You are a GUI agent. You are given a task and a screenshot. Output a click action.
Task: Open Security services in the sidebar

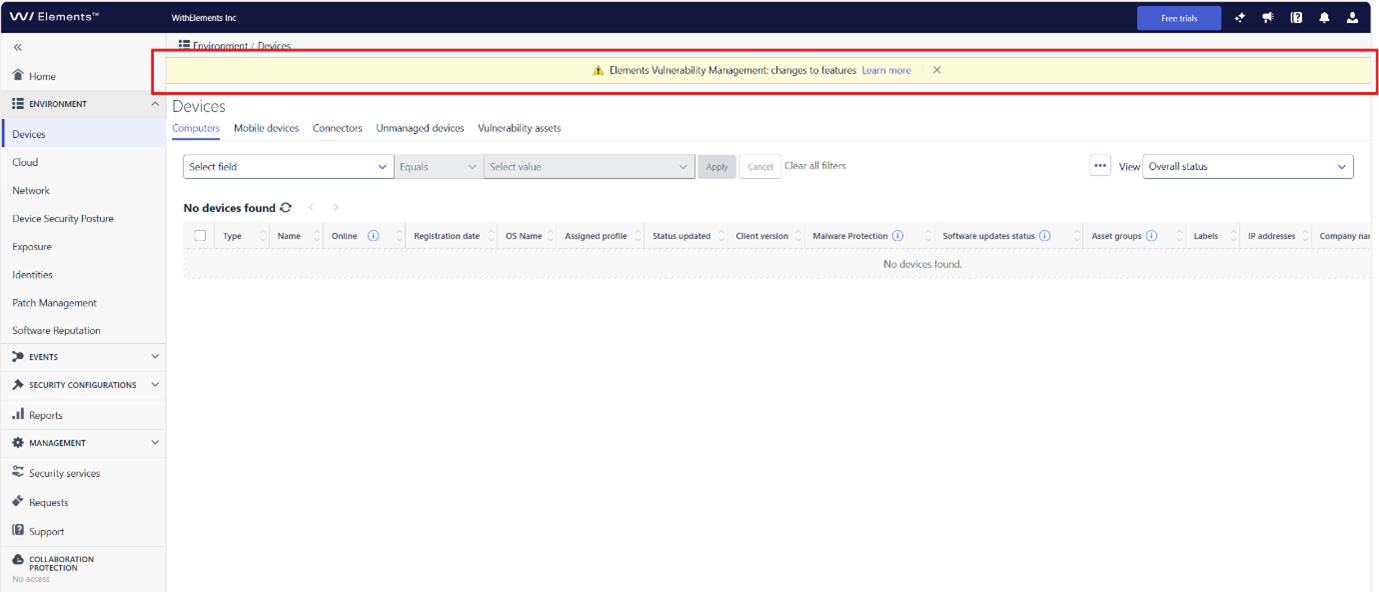[64, 473]
